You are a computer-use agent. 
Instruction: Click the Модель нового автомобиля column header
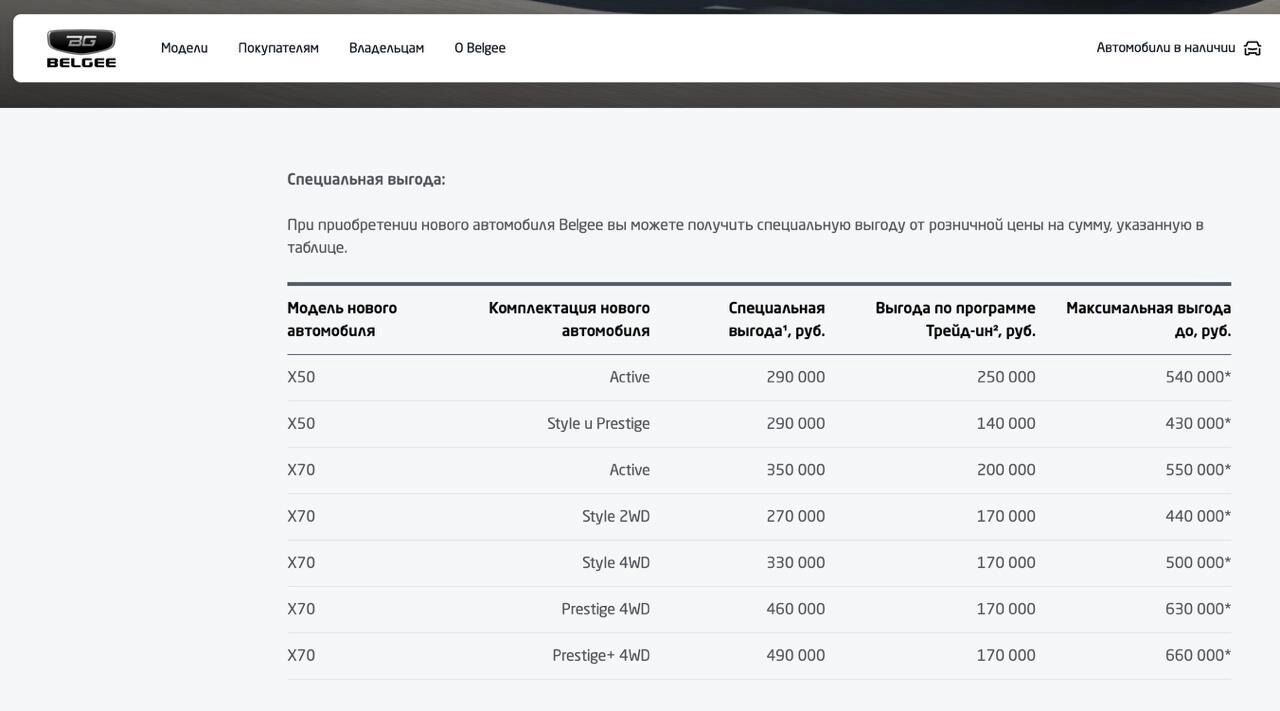click(x=342, y=320)
